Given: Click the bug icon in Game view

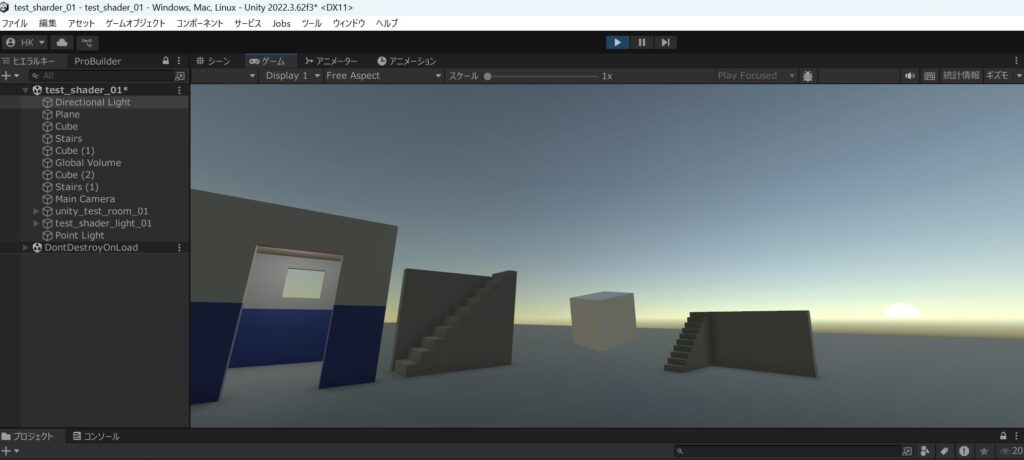Looking at the screenshot, I should tap(808, 76).
